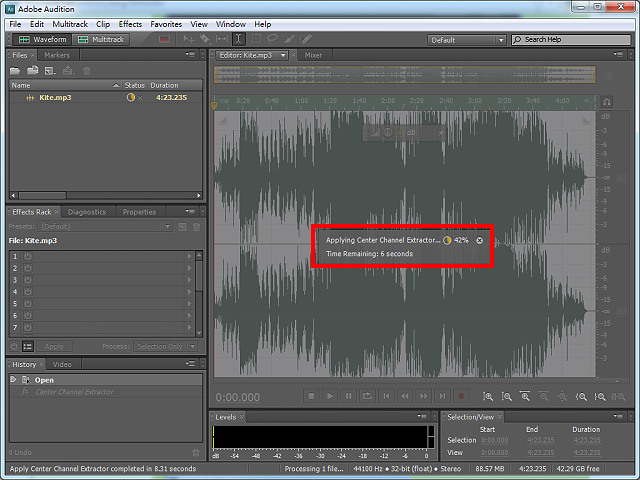Click the Search Help input field
The image size is (640, 480).
click(x=571, y=40)
